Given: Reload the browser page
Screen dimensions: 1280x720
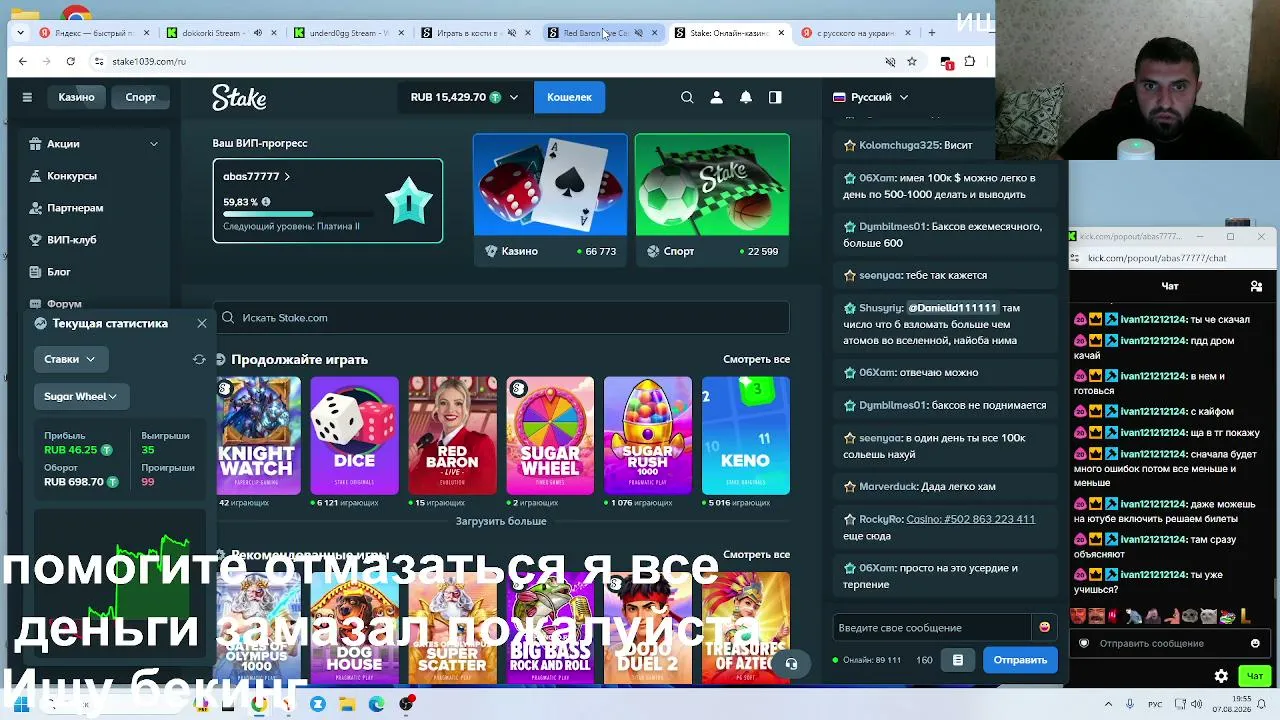Looking at the screenshot, I should pos(70,61).
